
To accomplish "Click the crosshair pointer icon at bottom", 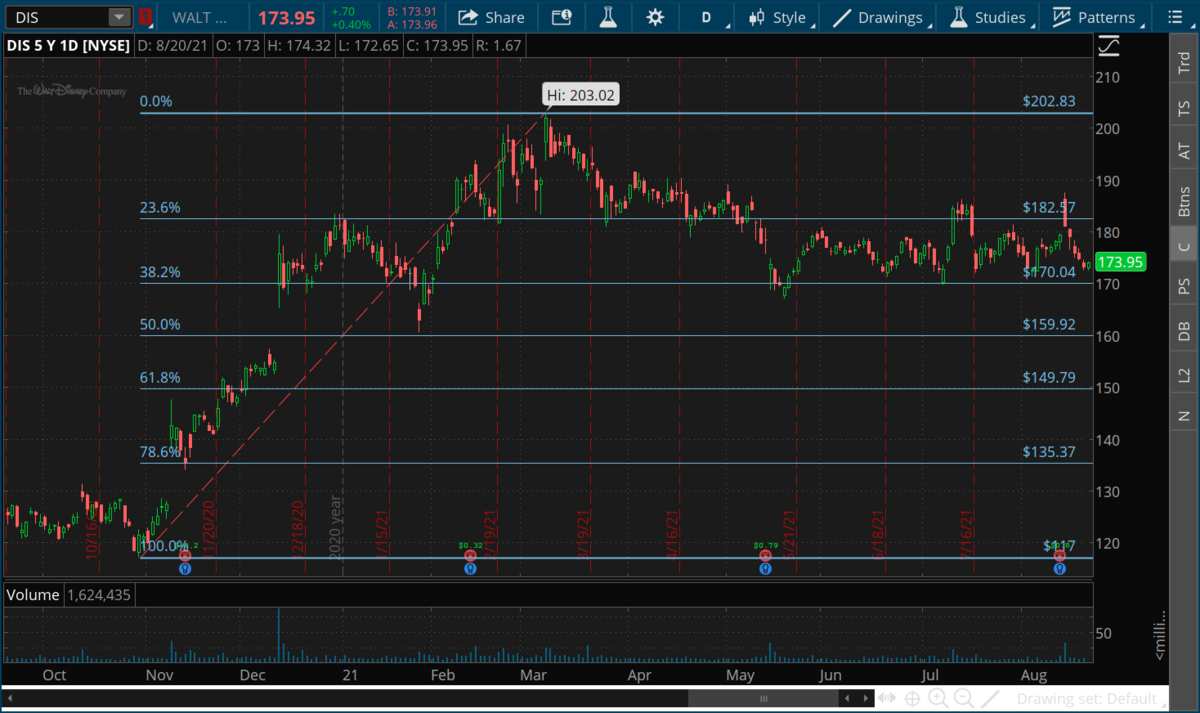I will [914, 698].
